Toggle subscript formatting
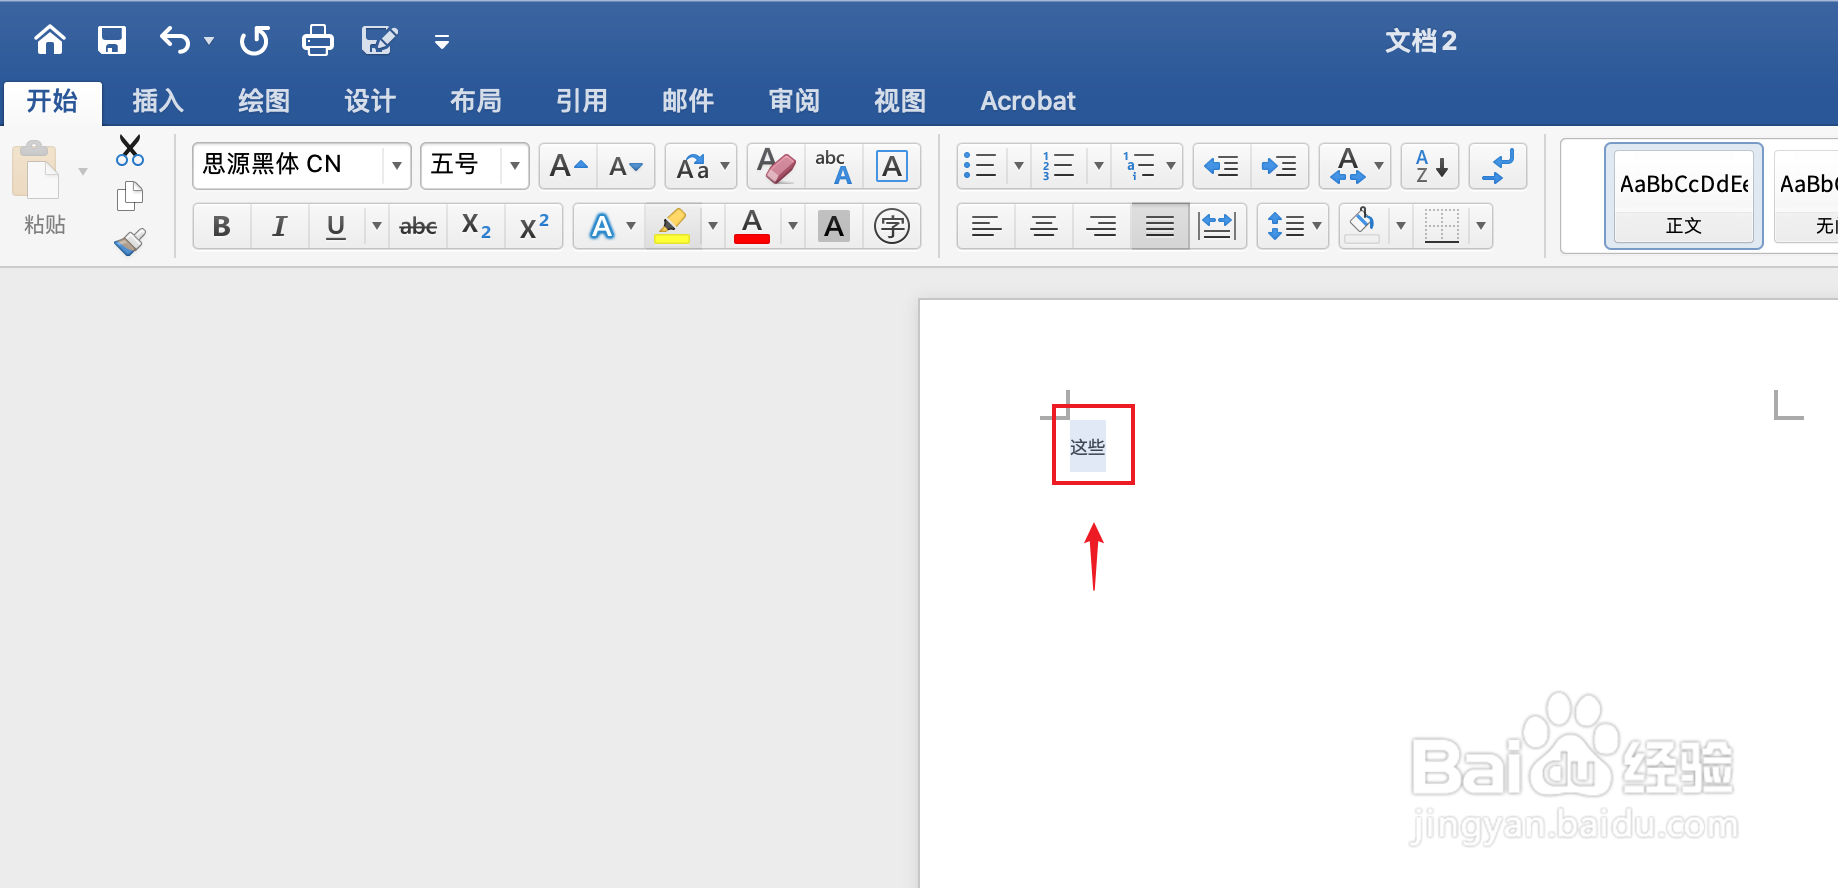 476,226
